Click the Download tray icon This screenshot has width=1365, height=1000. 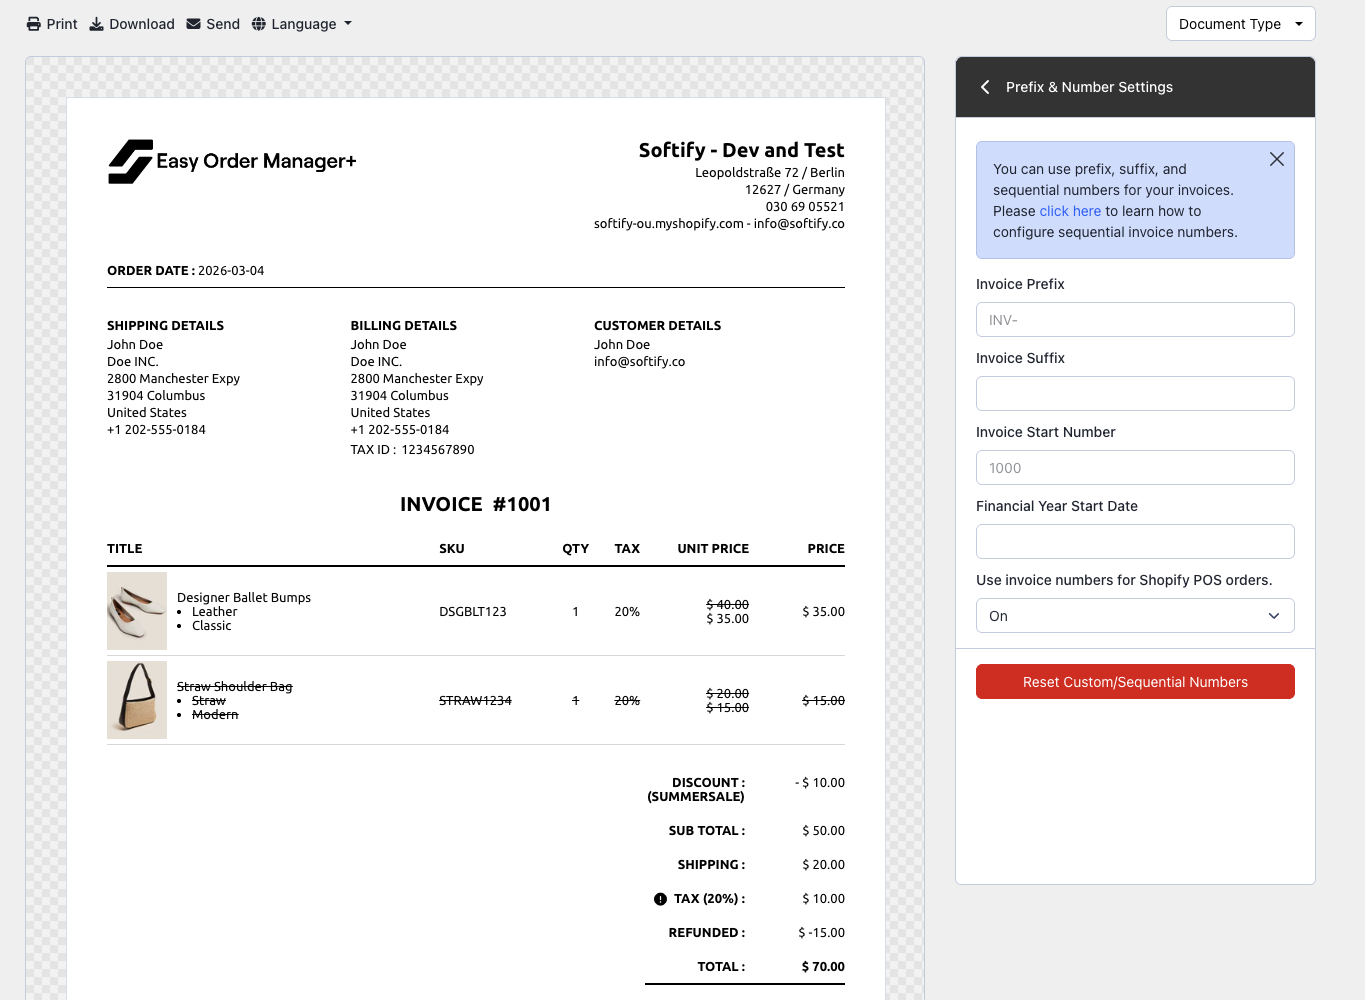tap(97, 24)
